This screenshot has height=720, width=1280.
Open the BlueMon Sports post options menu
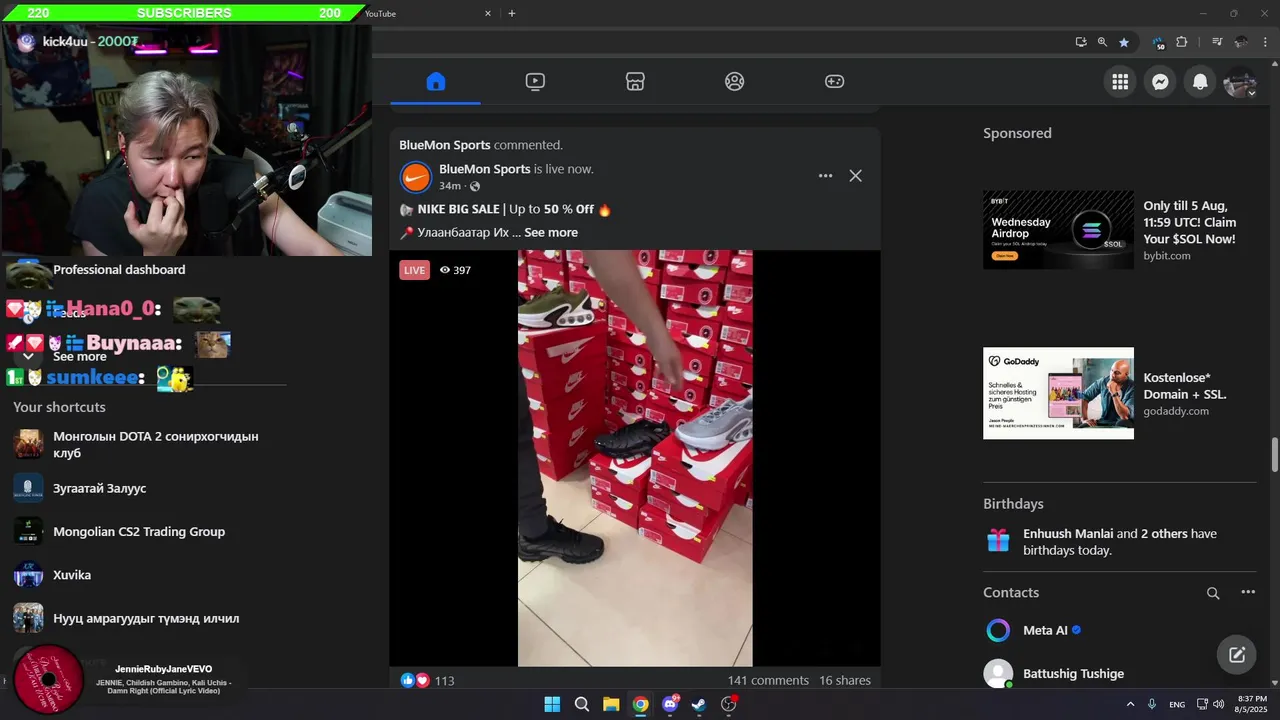825,176
